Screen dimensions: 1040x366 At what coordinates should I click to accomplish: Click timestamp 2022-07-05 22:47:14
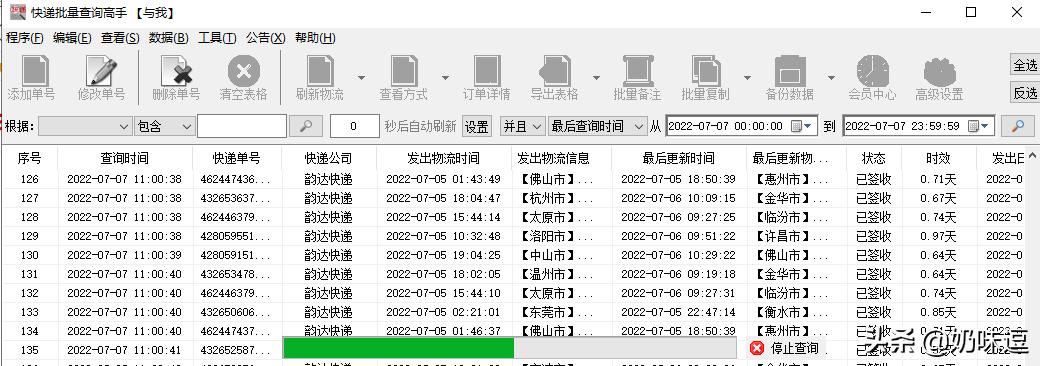678,312
